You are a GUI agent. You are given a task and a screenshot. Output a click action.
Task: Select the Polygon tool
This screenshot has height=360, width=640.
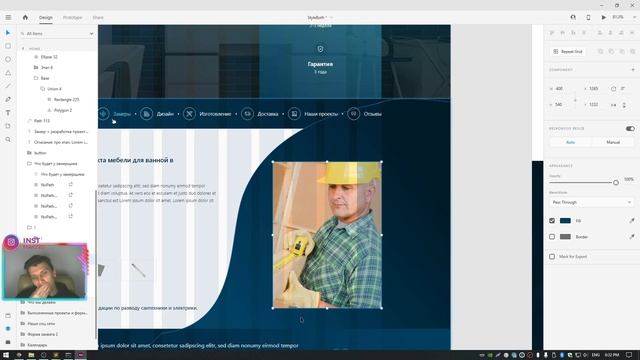(8, 73)
